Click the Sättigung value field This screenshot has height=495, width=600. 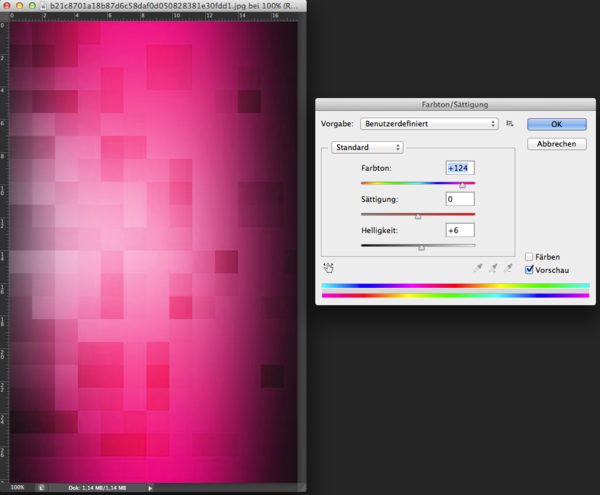(x=460, y=199)
